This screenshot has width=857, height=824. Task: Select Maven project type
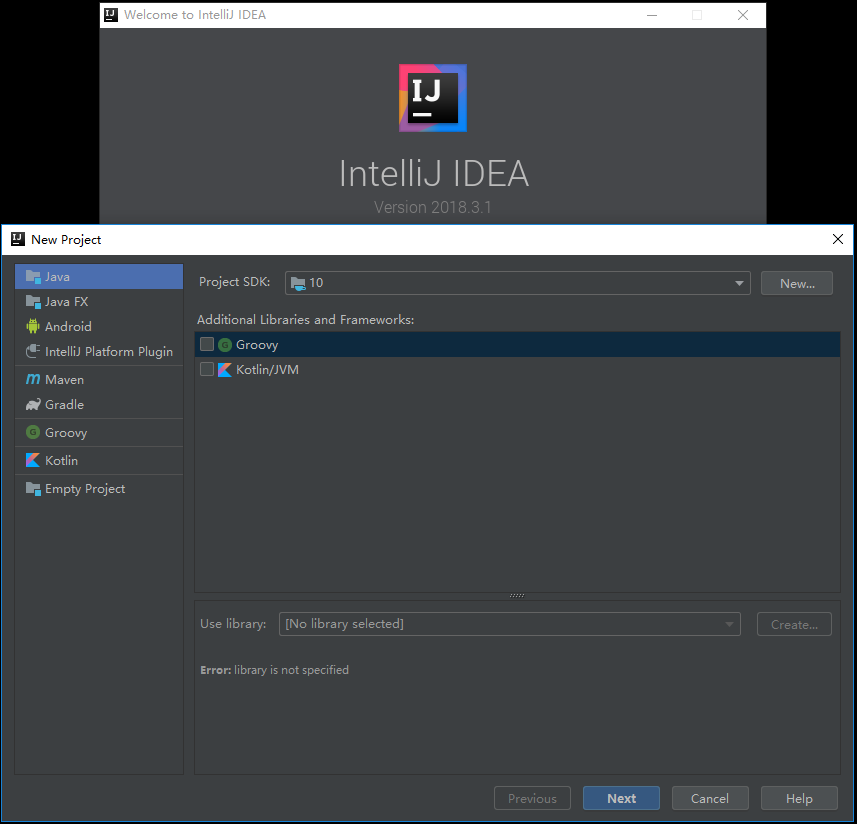99,379
